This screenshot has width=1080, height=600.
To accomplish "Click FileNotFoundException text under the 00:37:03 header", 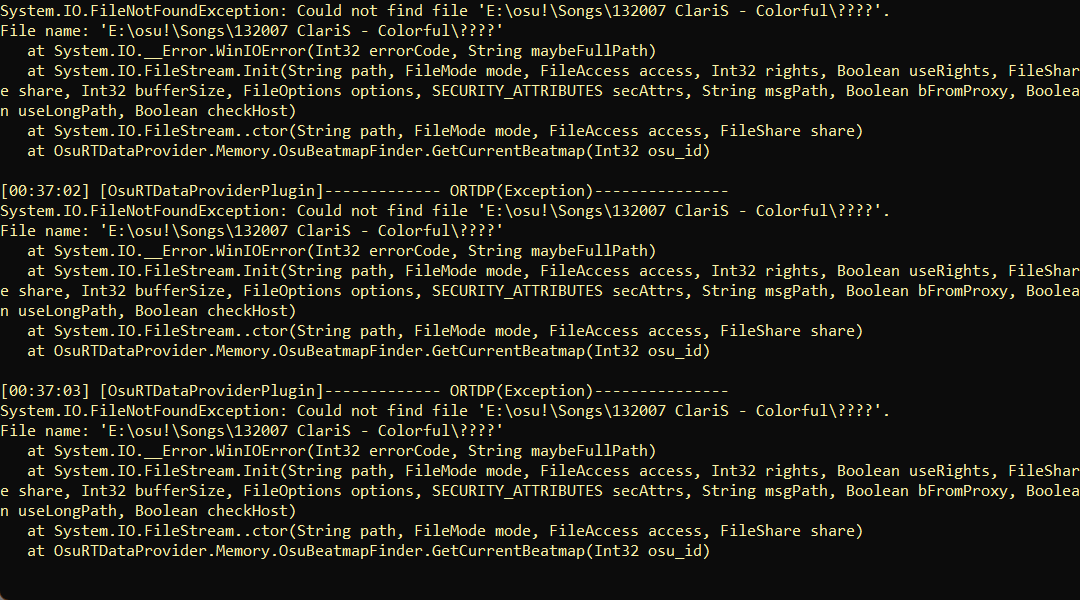I will pyautogui.click(x=185, y=411).
